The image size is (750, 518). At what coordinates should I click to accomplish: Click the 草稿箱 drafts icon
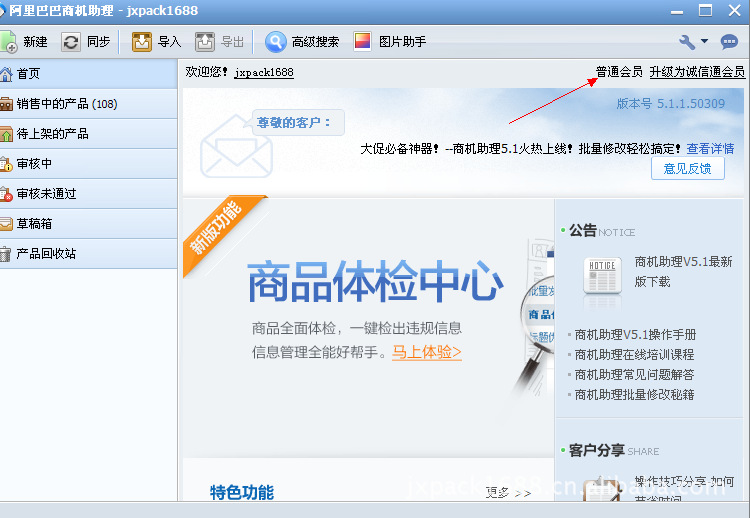tap(6, 224)
